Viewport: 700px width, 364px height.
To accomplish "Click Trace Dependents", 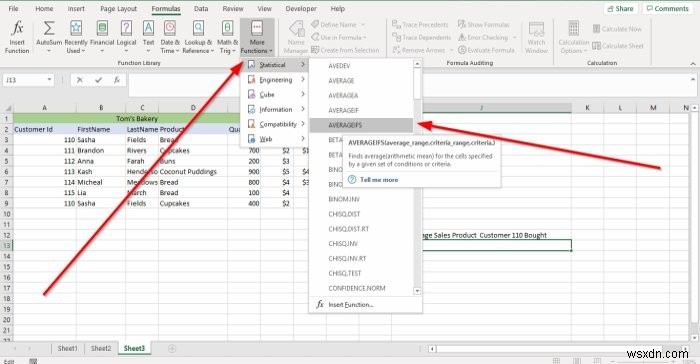I will [x=421, y=37].
